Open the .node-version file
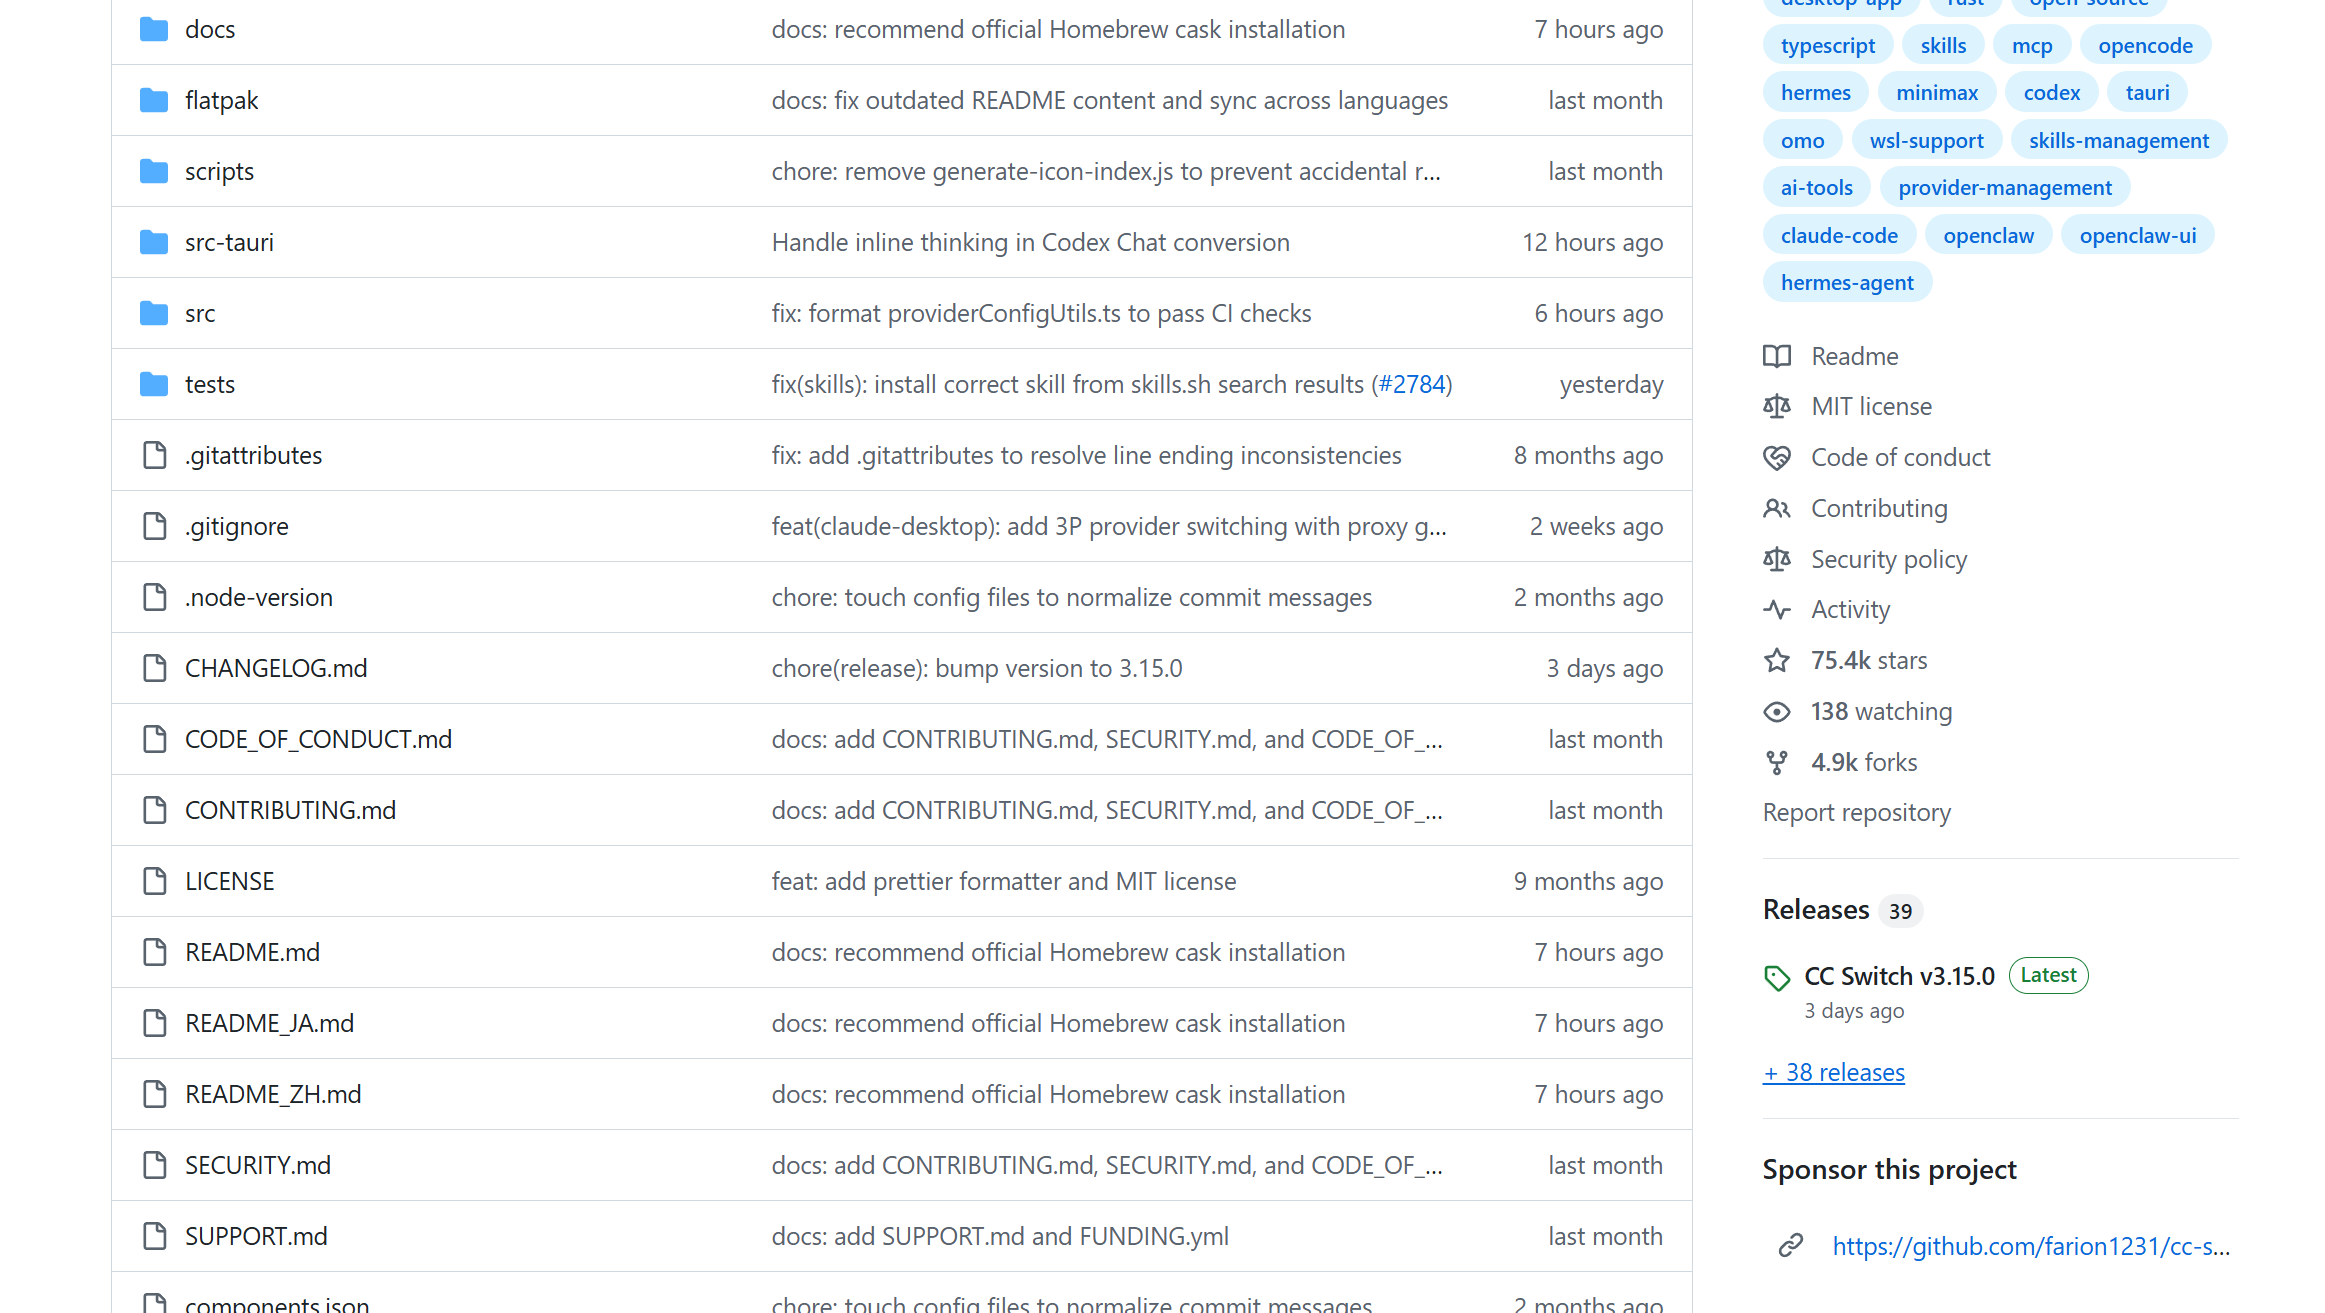 259,597
